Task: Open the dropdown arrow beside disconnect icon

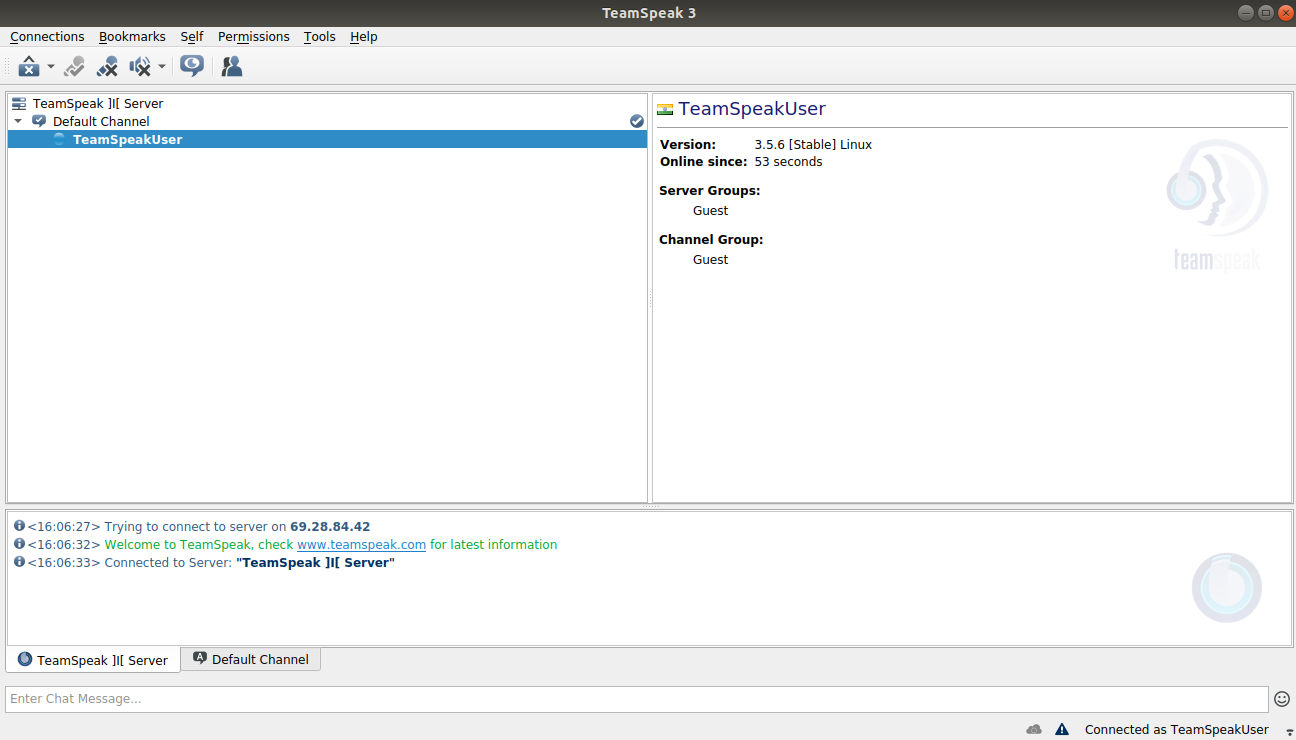Action: coord(51,67)
